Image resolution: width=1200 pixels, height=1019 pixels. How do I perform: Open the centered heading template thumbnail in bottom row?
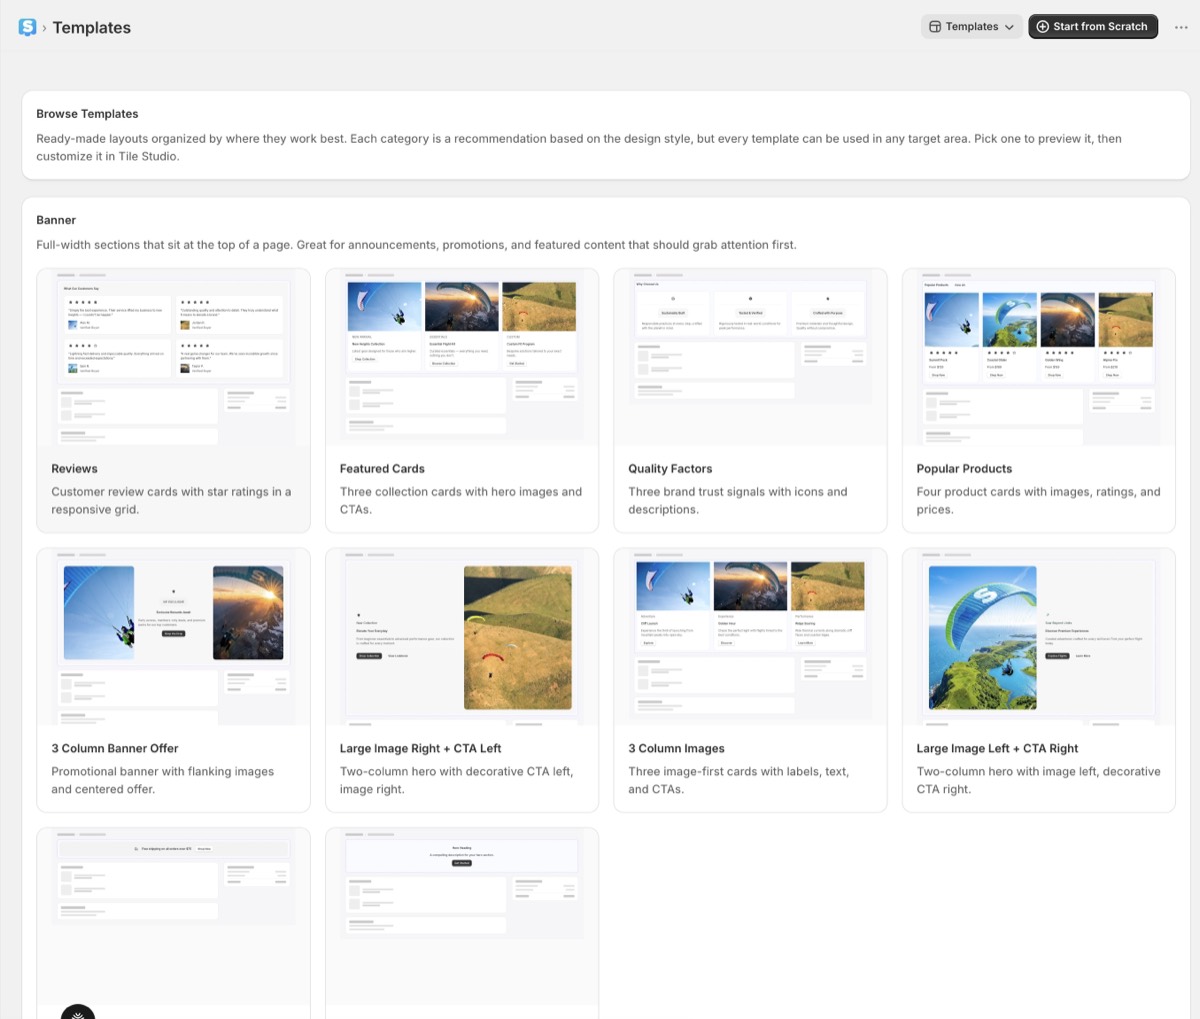(x=462, y=917)
